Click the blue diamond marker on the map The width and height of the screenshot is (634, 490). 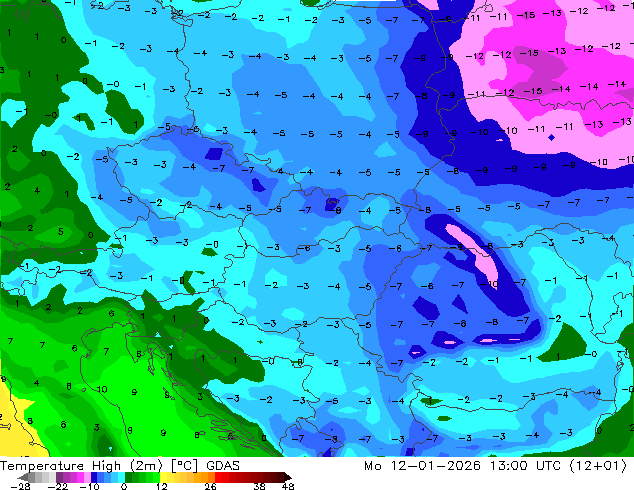click(552, 137)
